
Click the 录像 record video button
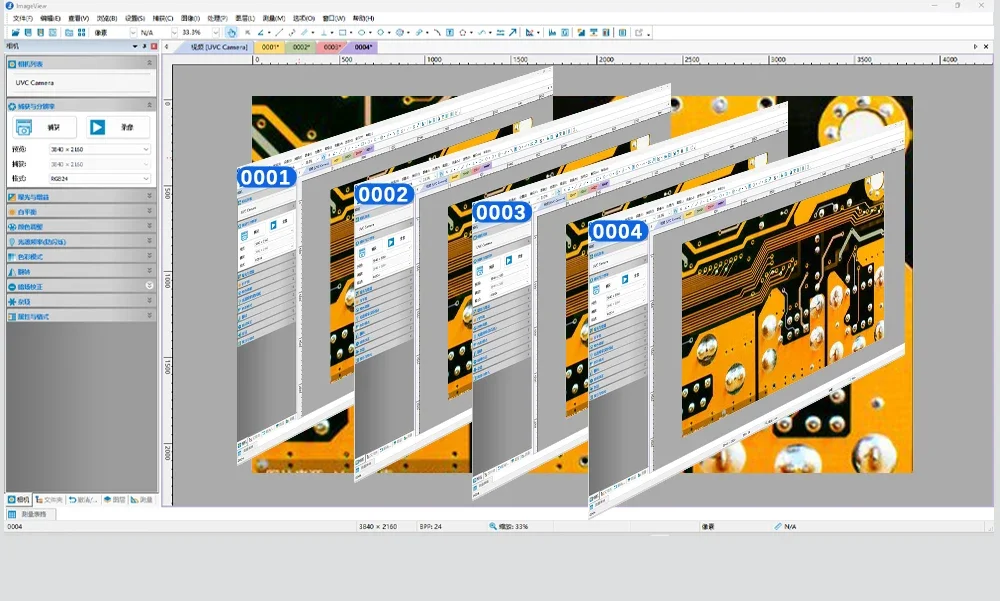(118, 128)
